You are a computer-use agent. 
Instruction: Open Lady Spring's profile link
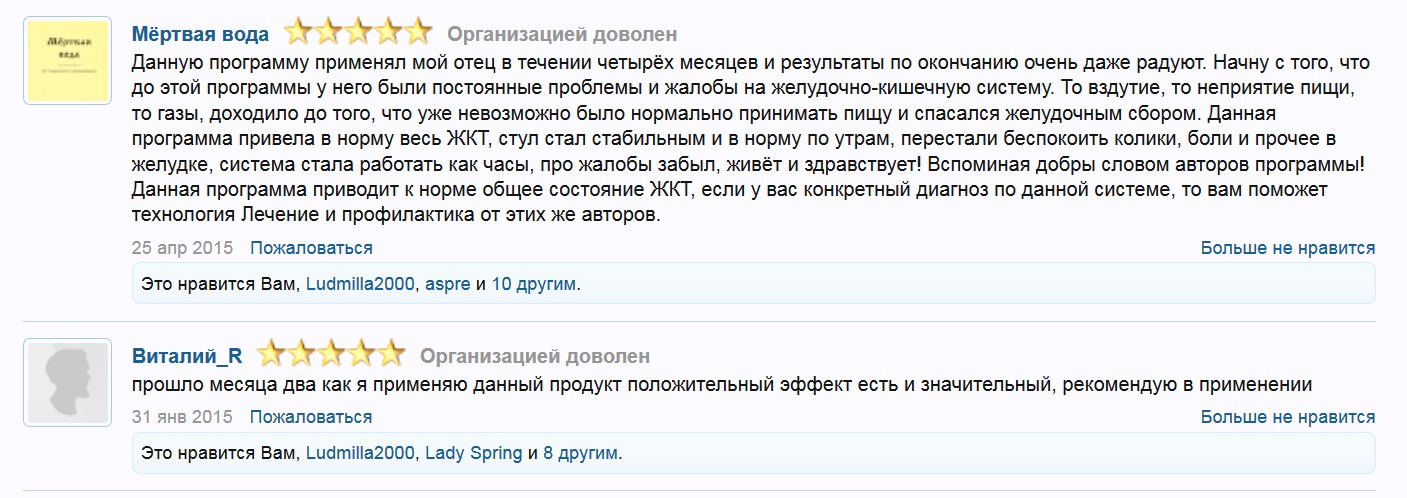473,453
